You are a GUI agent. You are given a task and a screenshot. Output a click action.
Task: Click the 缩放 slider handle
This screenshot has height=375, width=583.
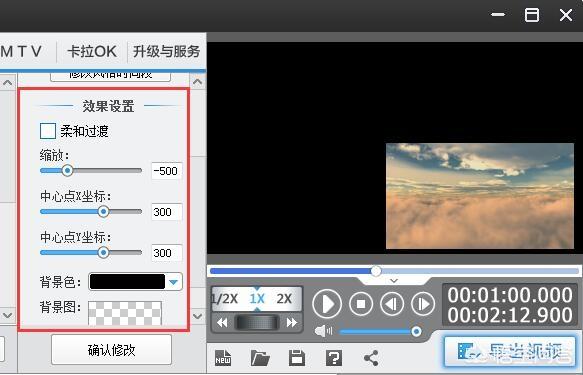(67, 171)
